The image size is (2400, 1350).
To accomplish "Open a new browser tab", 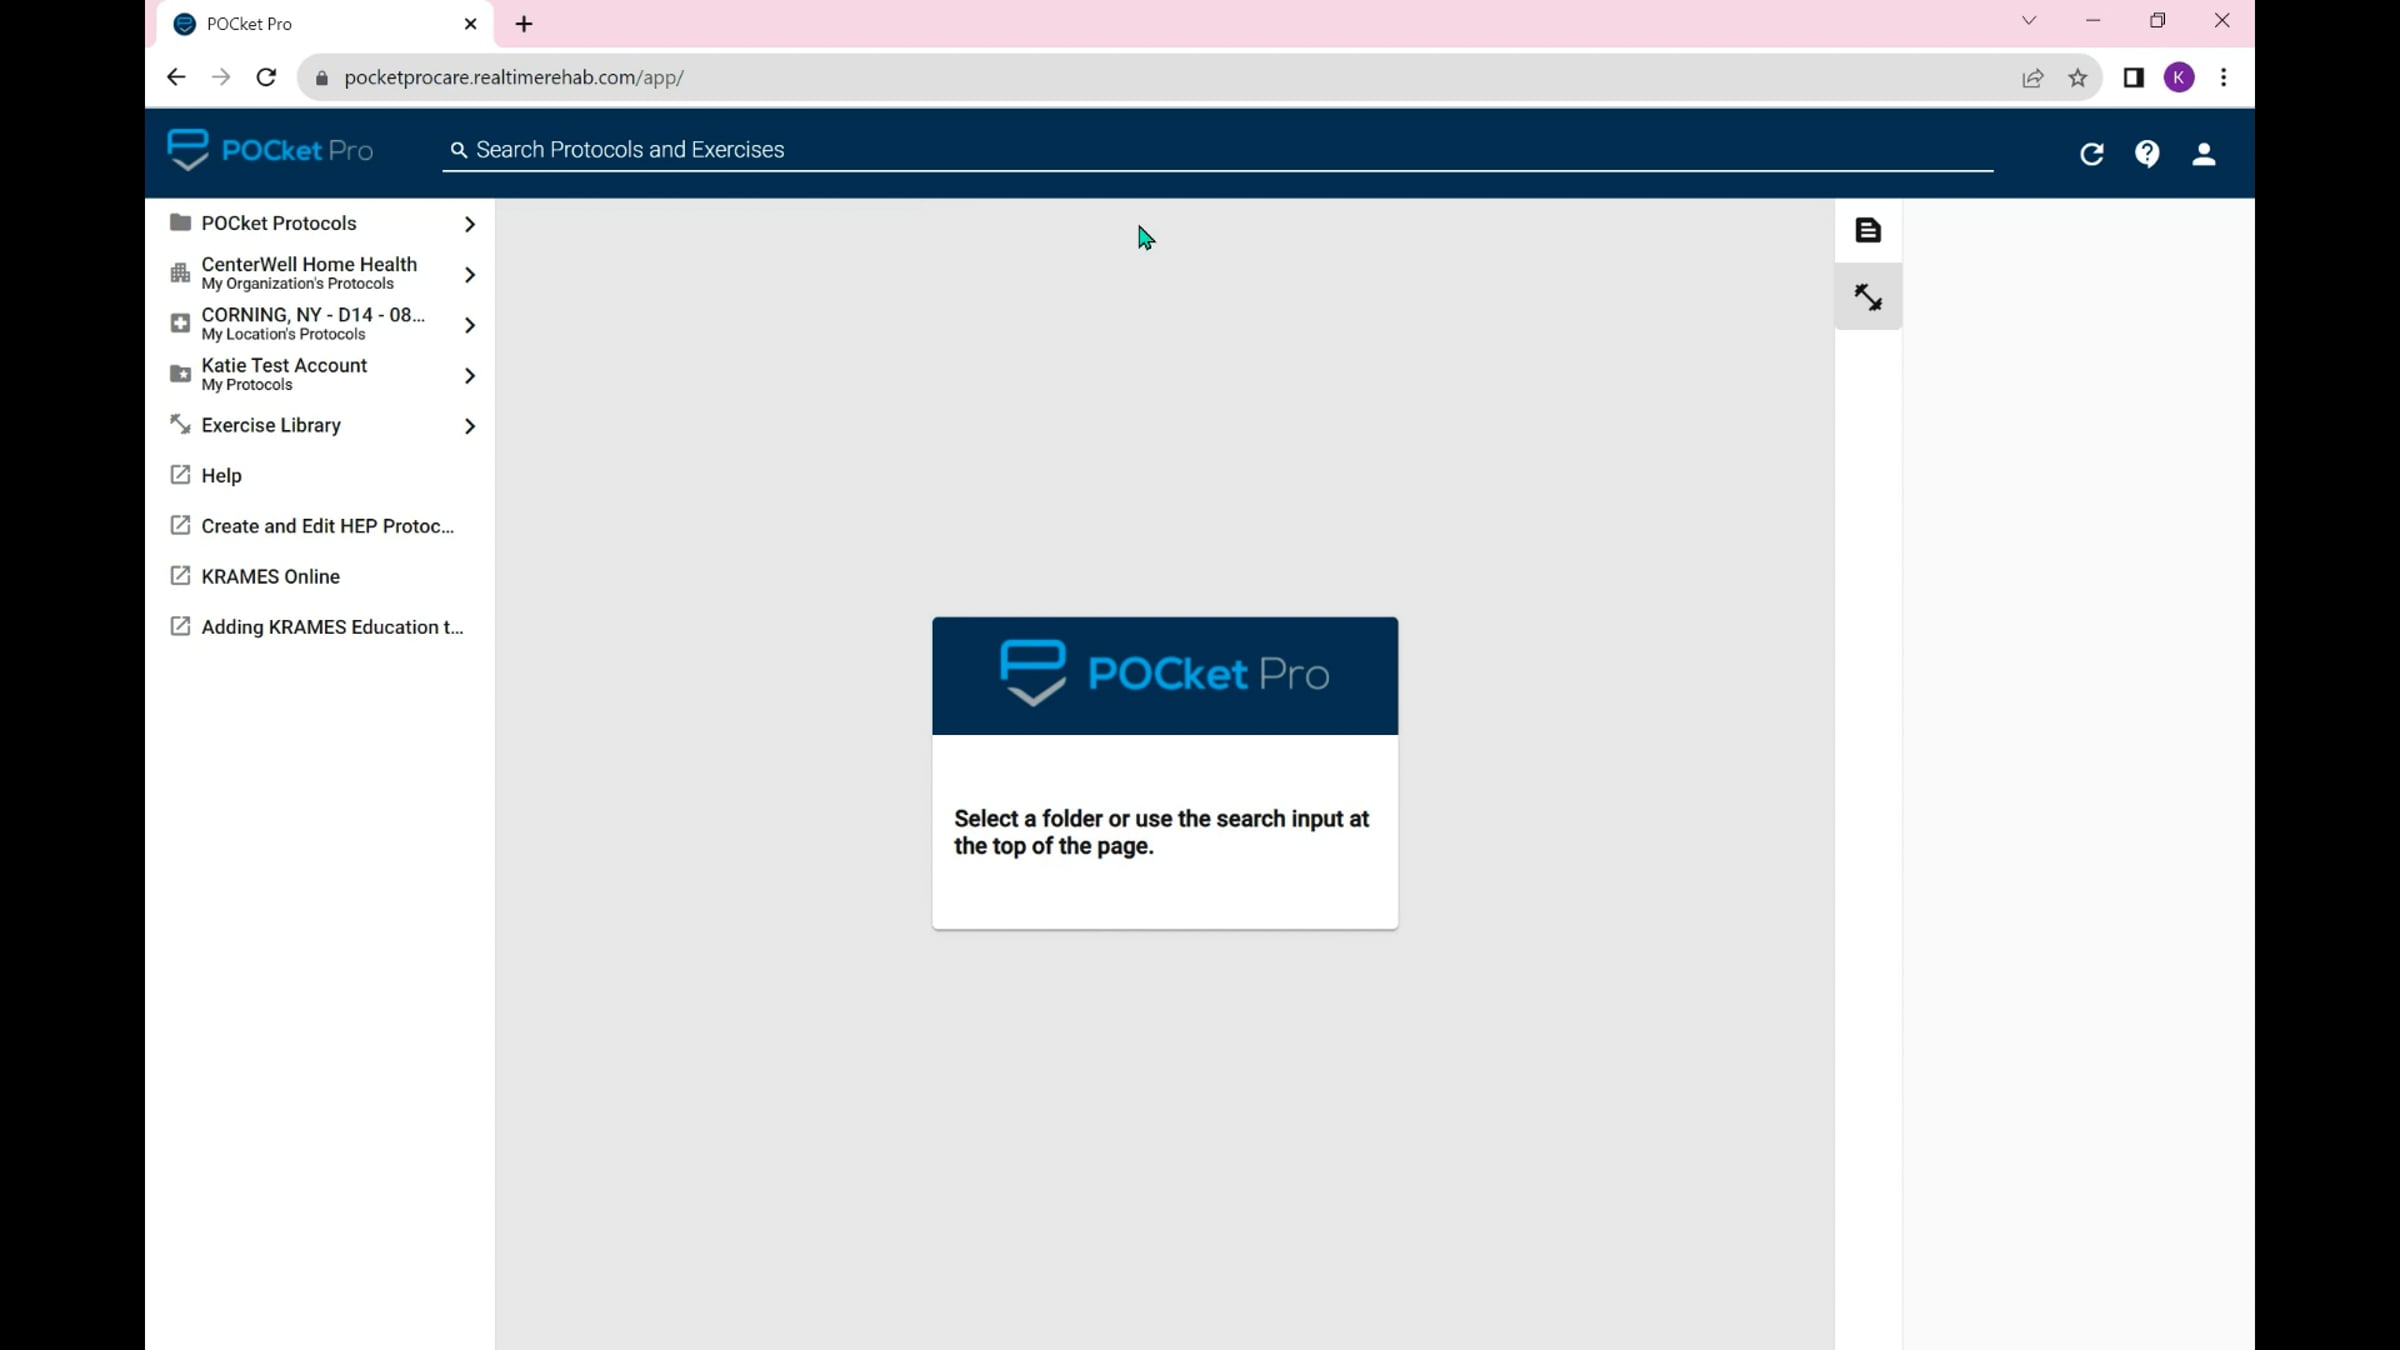I will point(524,24).
